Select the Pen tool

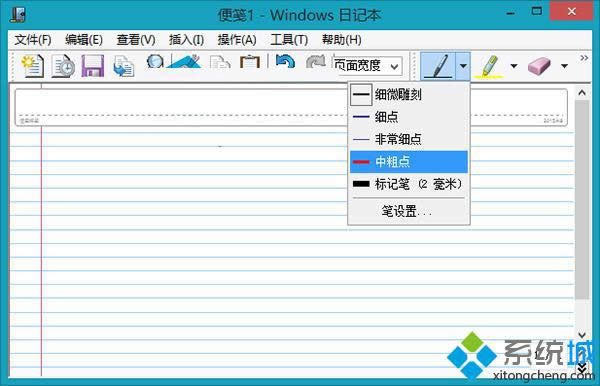click(x=439, y=66)
